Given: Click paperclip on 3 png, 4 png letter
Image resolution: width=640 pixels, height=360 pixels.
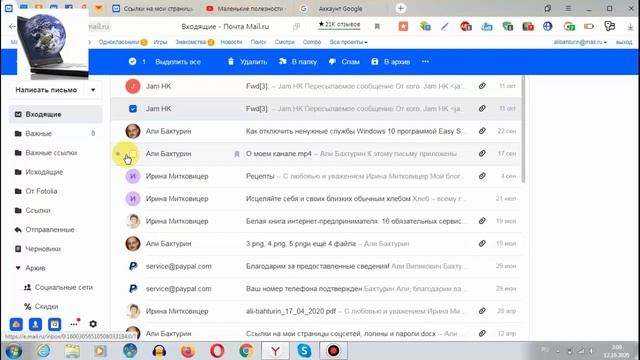Looking at the screenshot, I should [482, 243].
